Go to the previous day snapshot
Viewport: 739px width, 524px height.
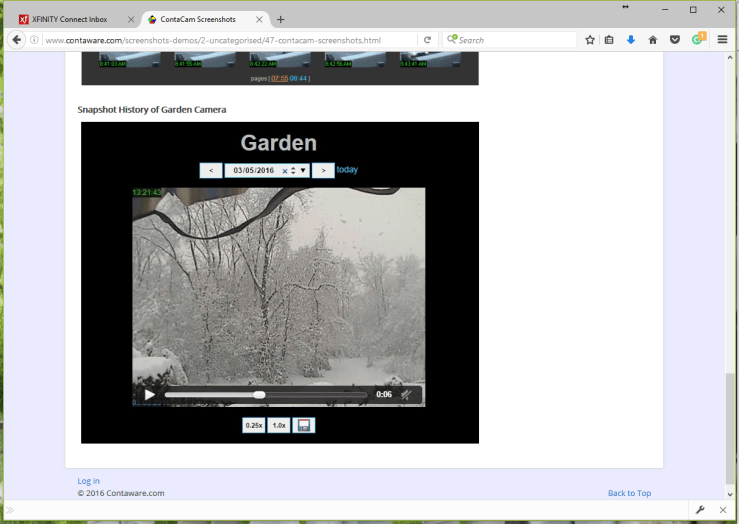coord(210,171)
